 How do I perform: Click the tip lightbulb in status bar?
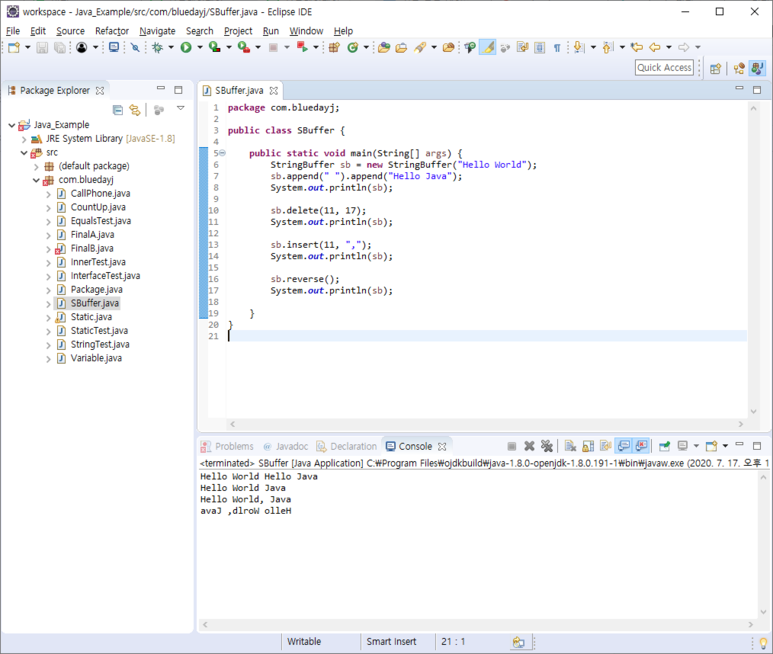pyautogui.click(x=763, y=643)
